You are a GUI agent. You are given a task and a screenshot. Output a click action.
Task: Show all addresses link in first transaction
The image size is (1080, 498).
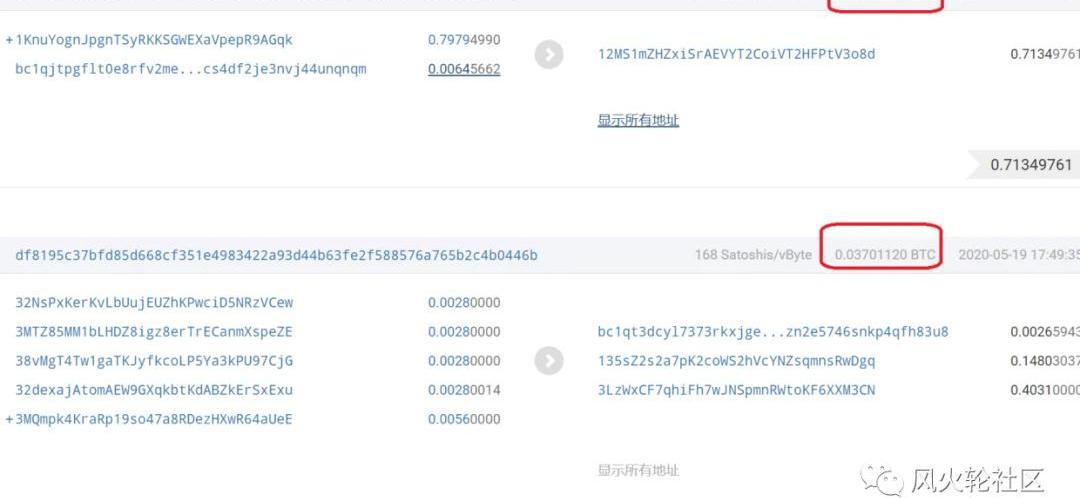(638, 121)
